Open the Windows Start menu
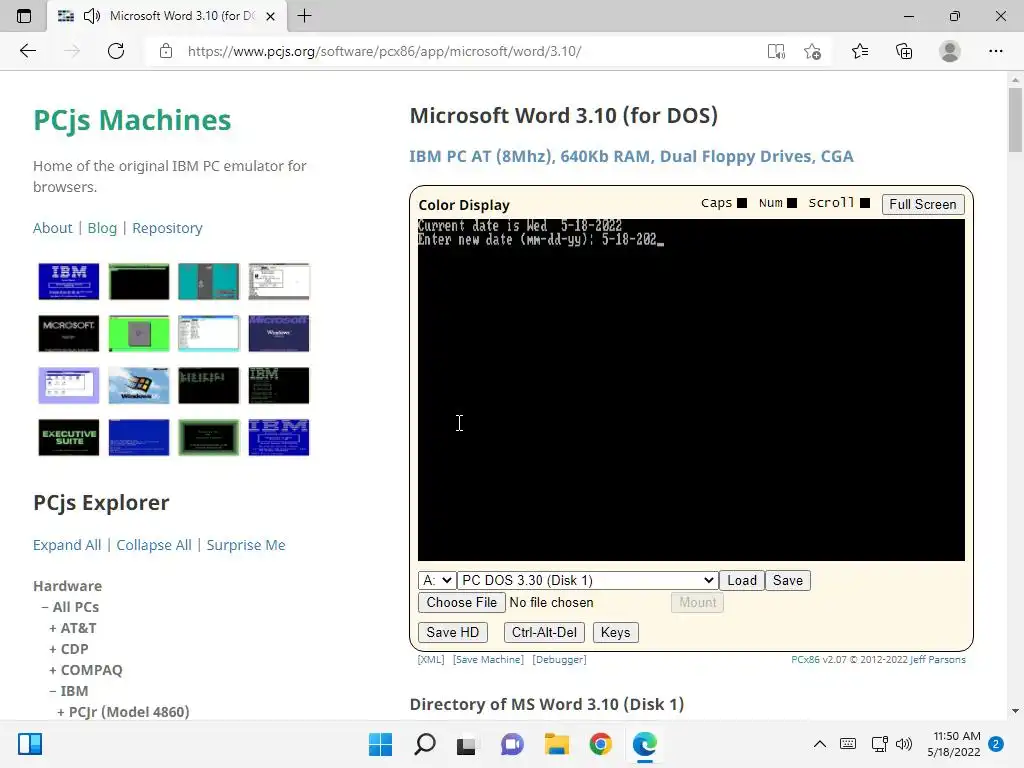Viewport: 1024px width, 768px height. (x=380, y=744)
